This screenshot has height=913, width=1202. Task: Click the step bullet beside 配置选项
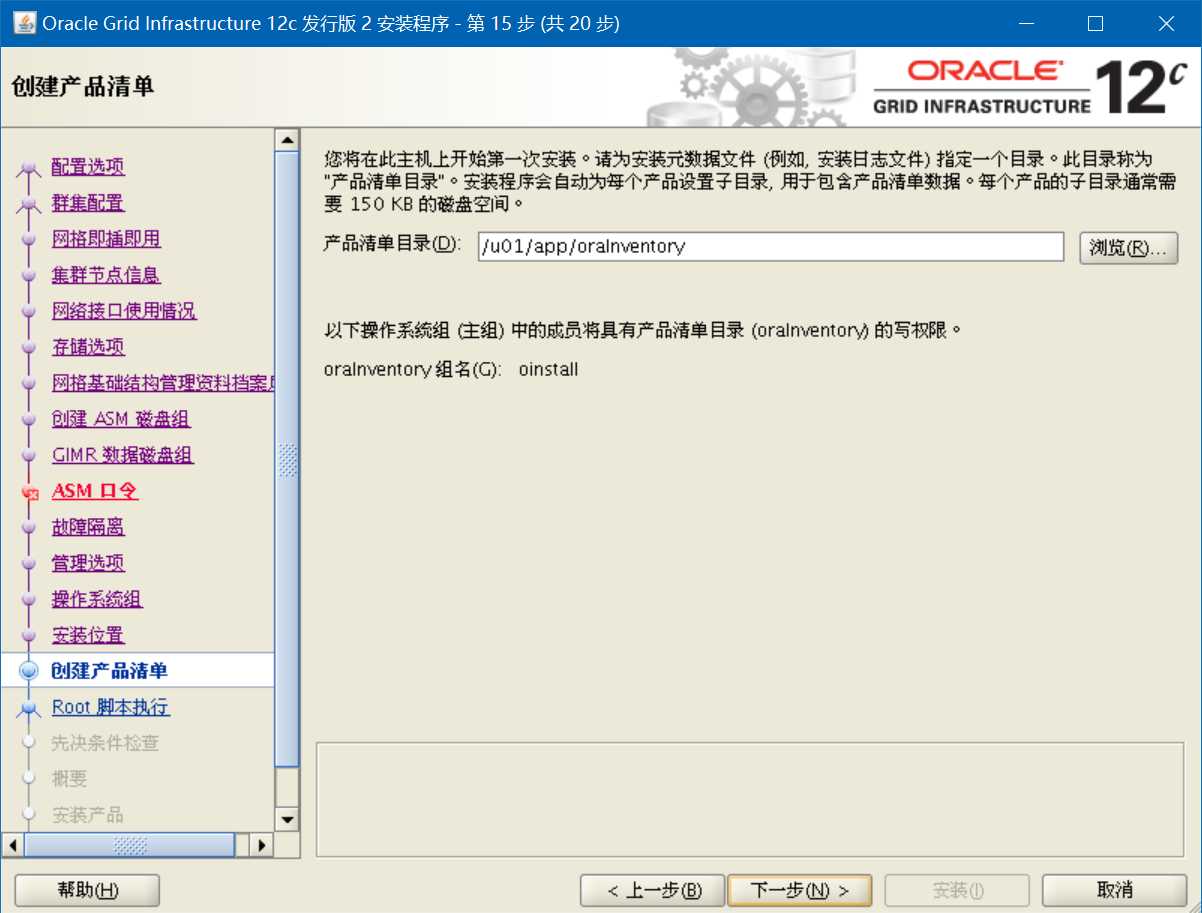(x=29, y=168)
